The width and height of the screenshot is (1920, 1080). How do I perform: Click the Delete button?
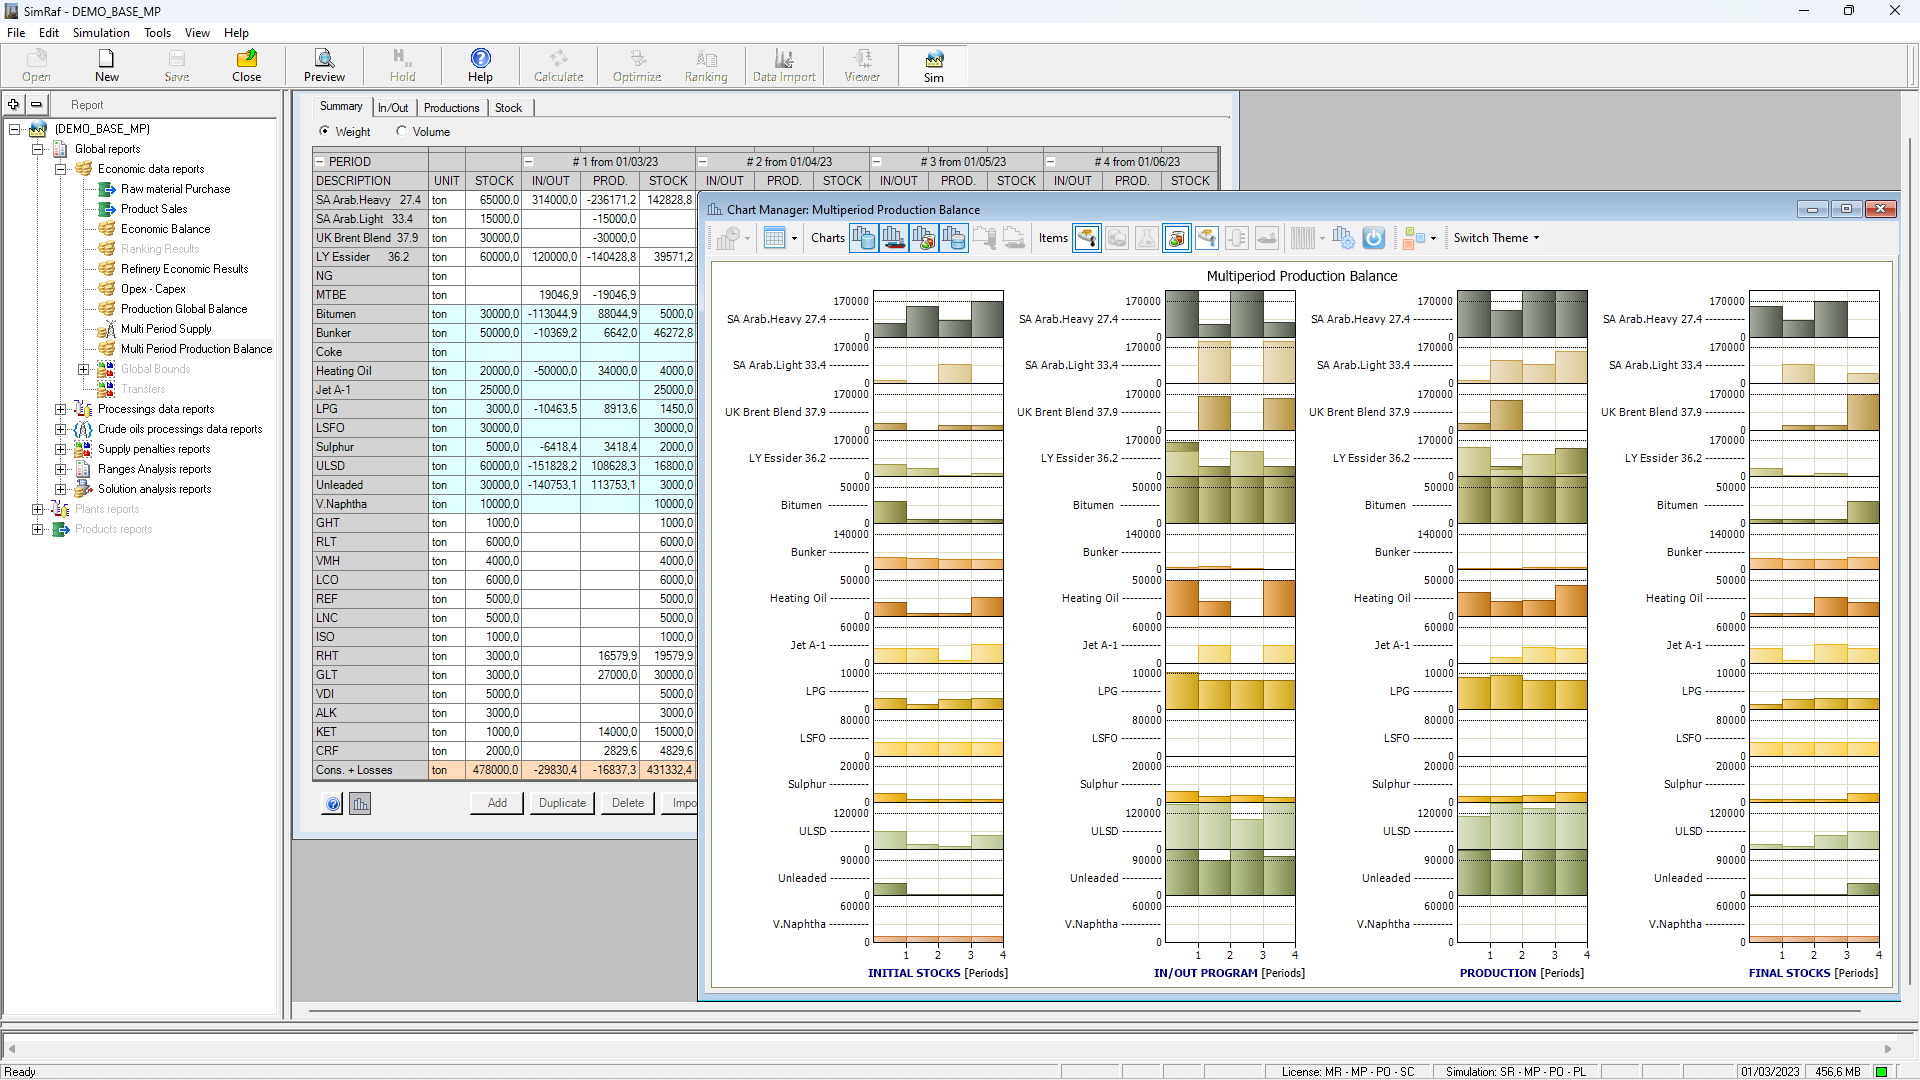click(627, 803)
